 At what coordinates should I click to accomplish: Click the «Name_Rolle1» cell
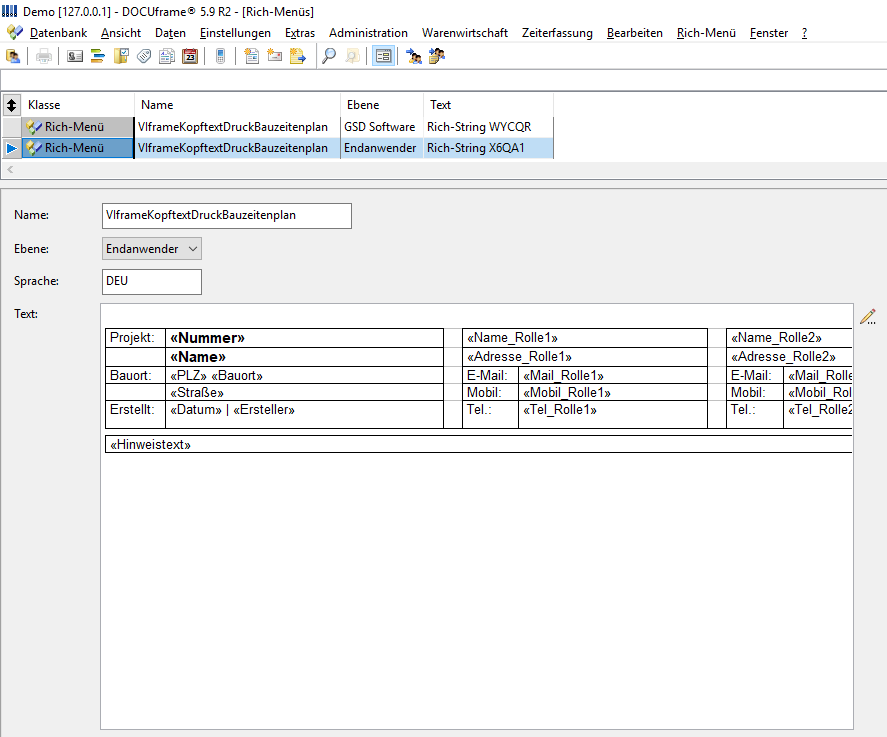pyautogui.click(x=585, y=338)
